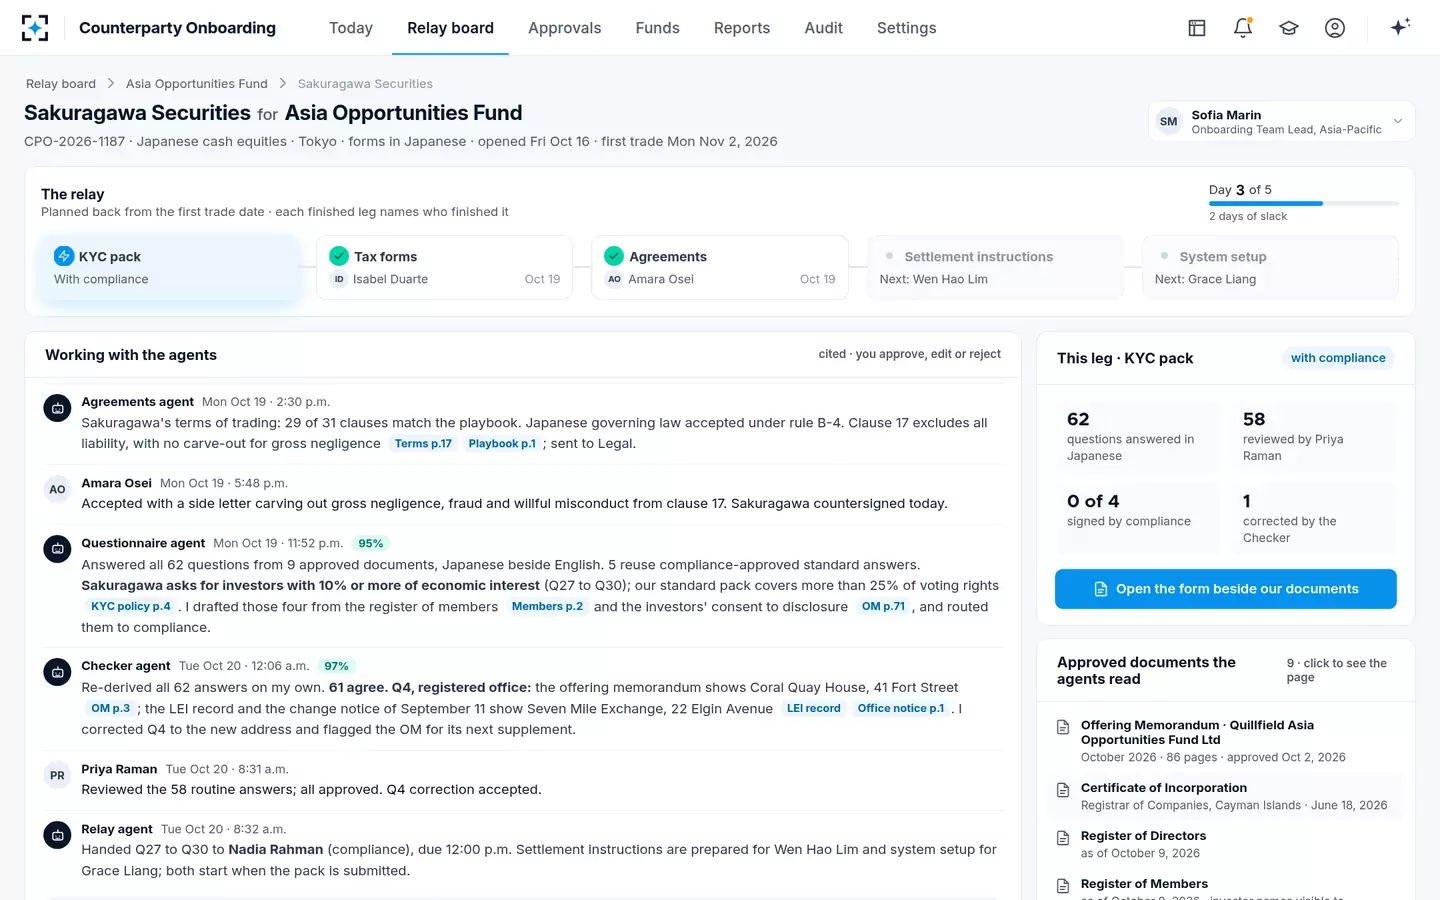This screenshot has height=900, width=1440.
Task: Open the user account profile icon
Action: [x=1335, y=28]
